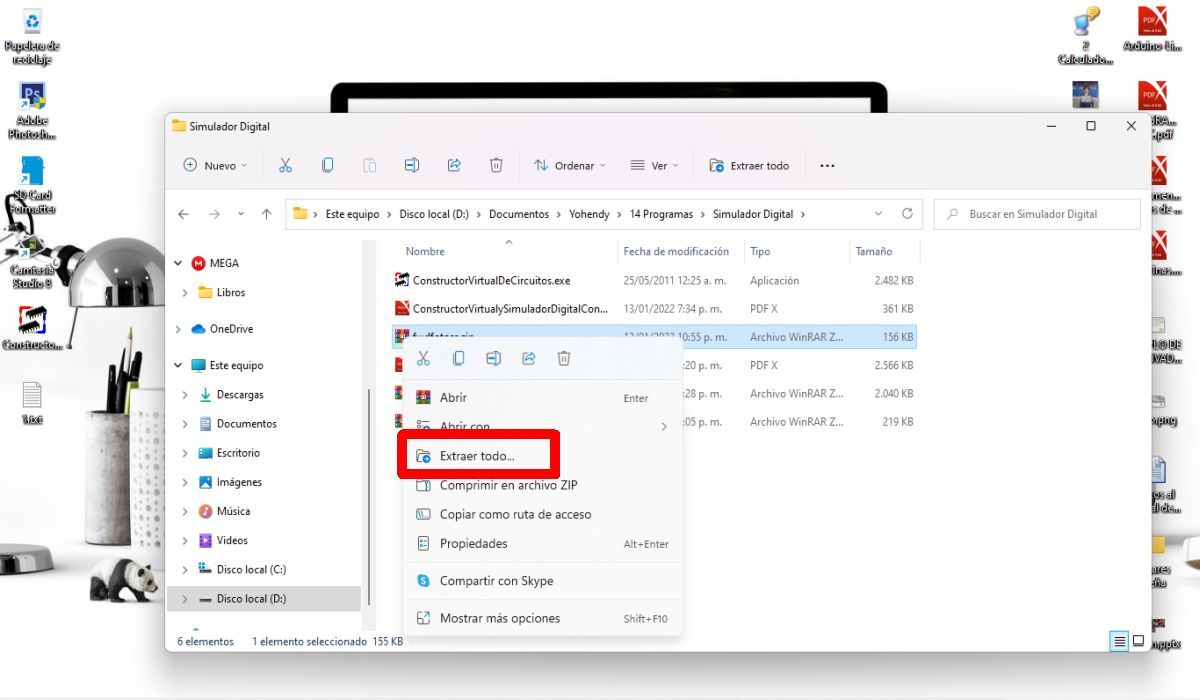The width and height of the screenshot is (1200, 700).
Task: Open Propiedades from the context menu
Action: click(x=542, y=543)
